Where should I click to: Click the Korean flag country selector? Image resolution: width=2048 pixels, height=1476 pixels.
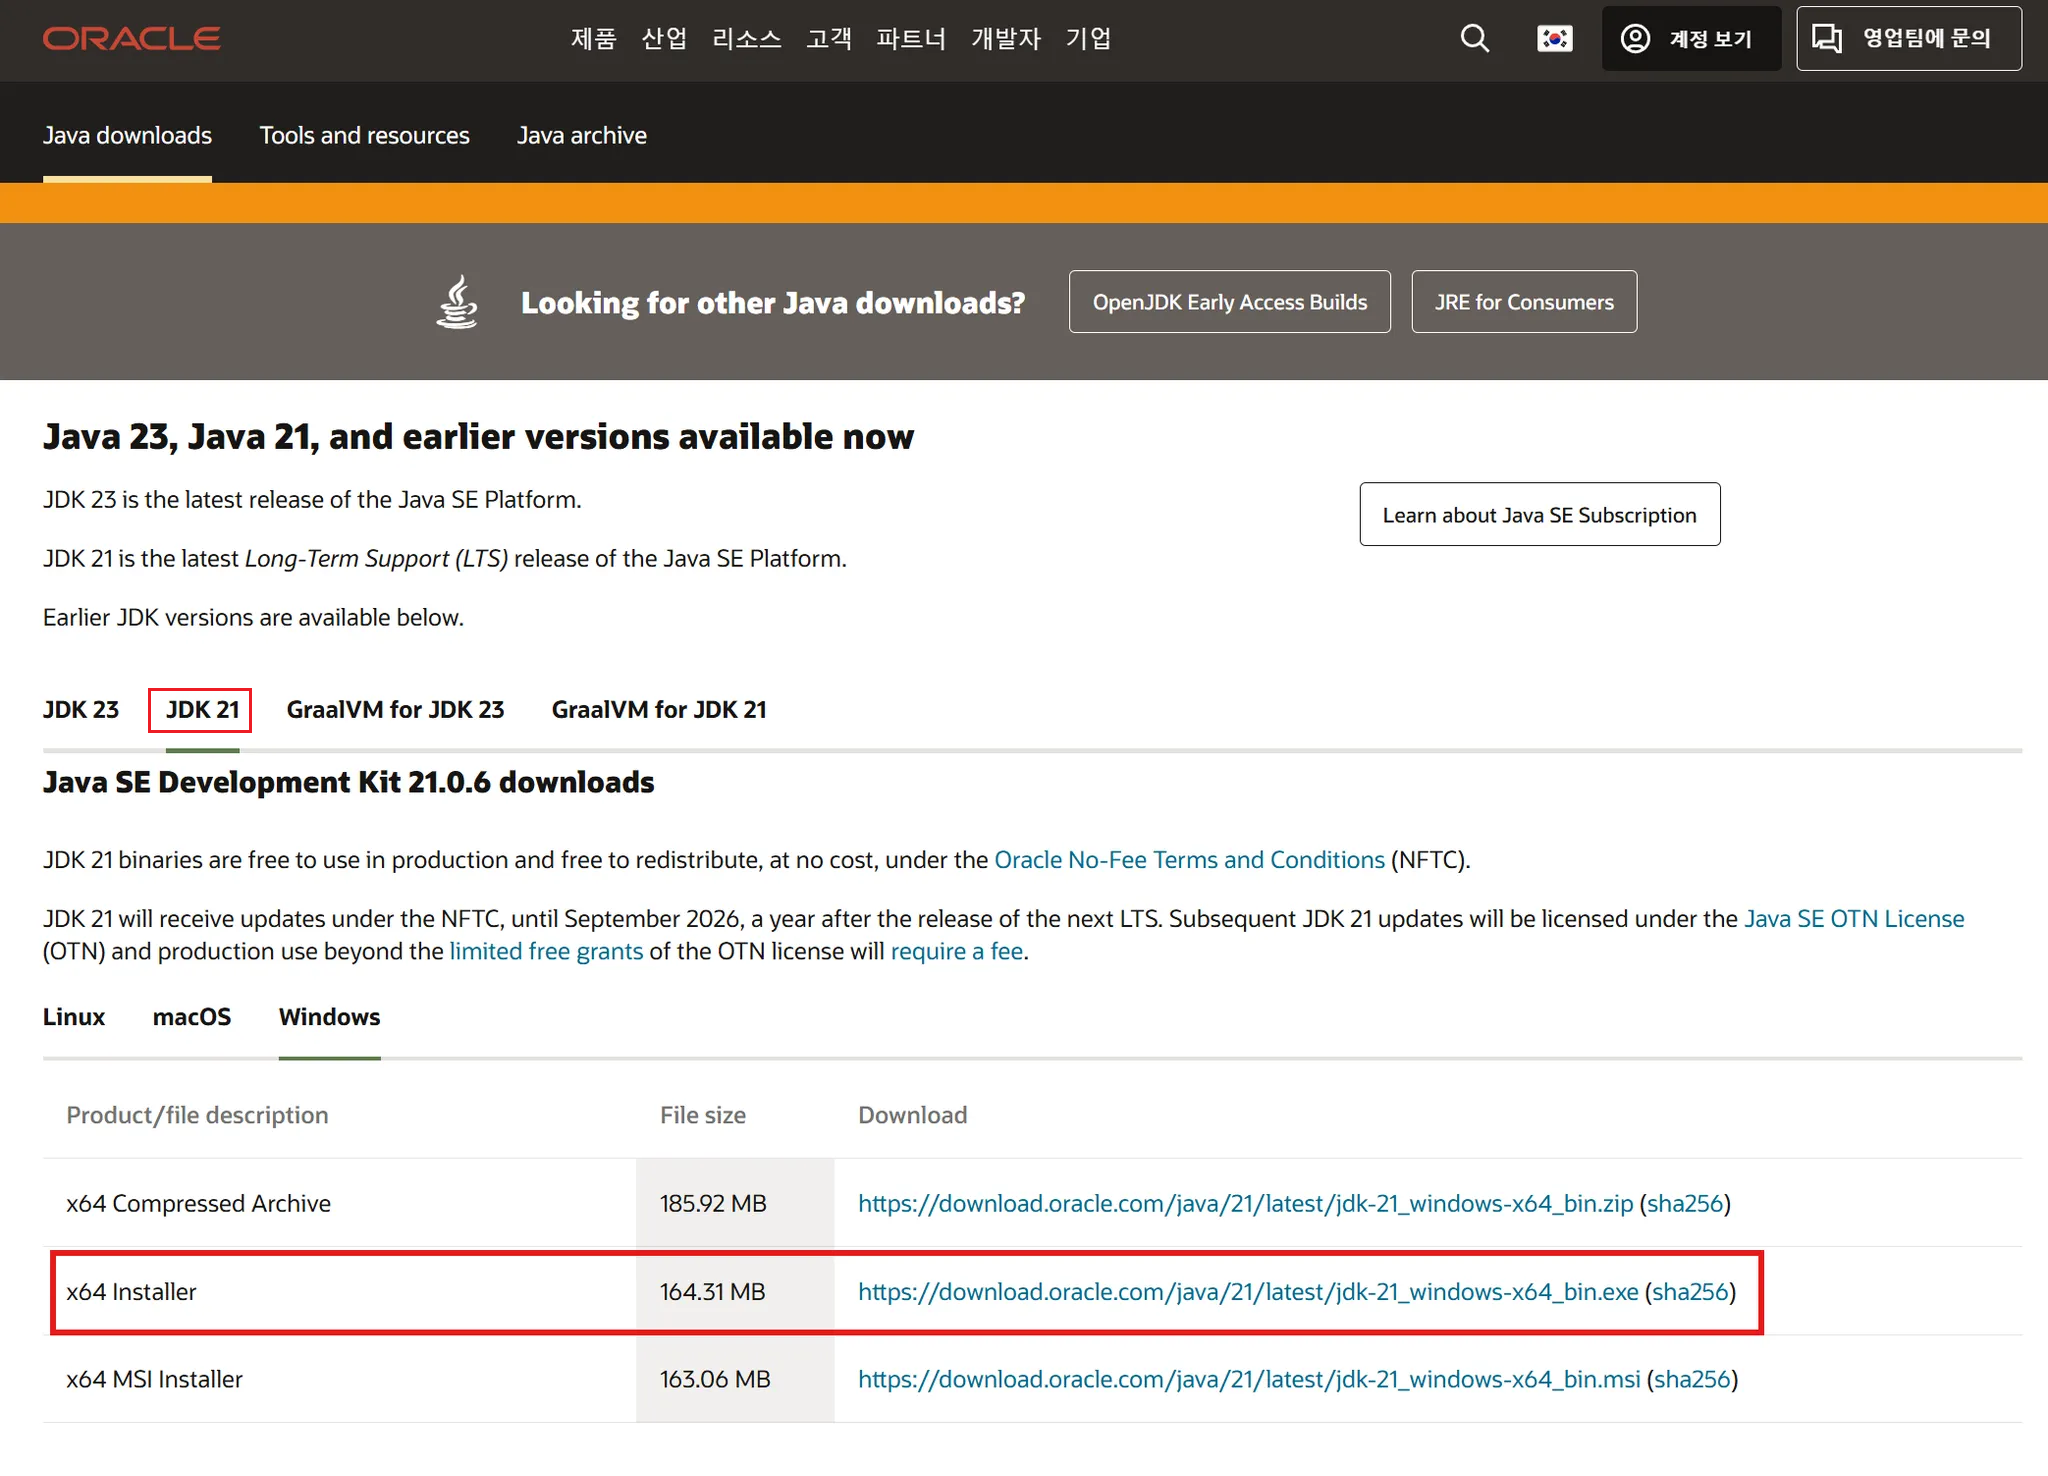(1554, 39)
